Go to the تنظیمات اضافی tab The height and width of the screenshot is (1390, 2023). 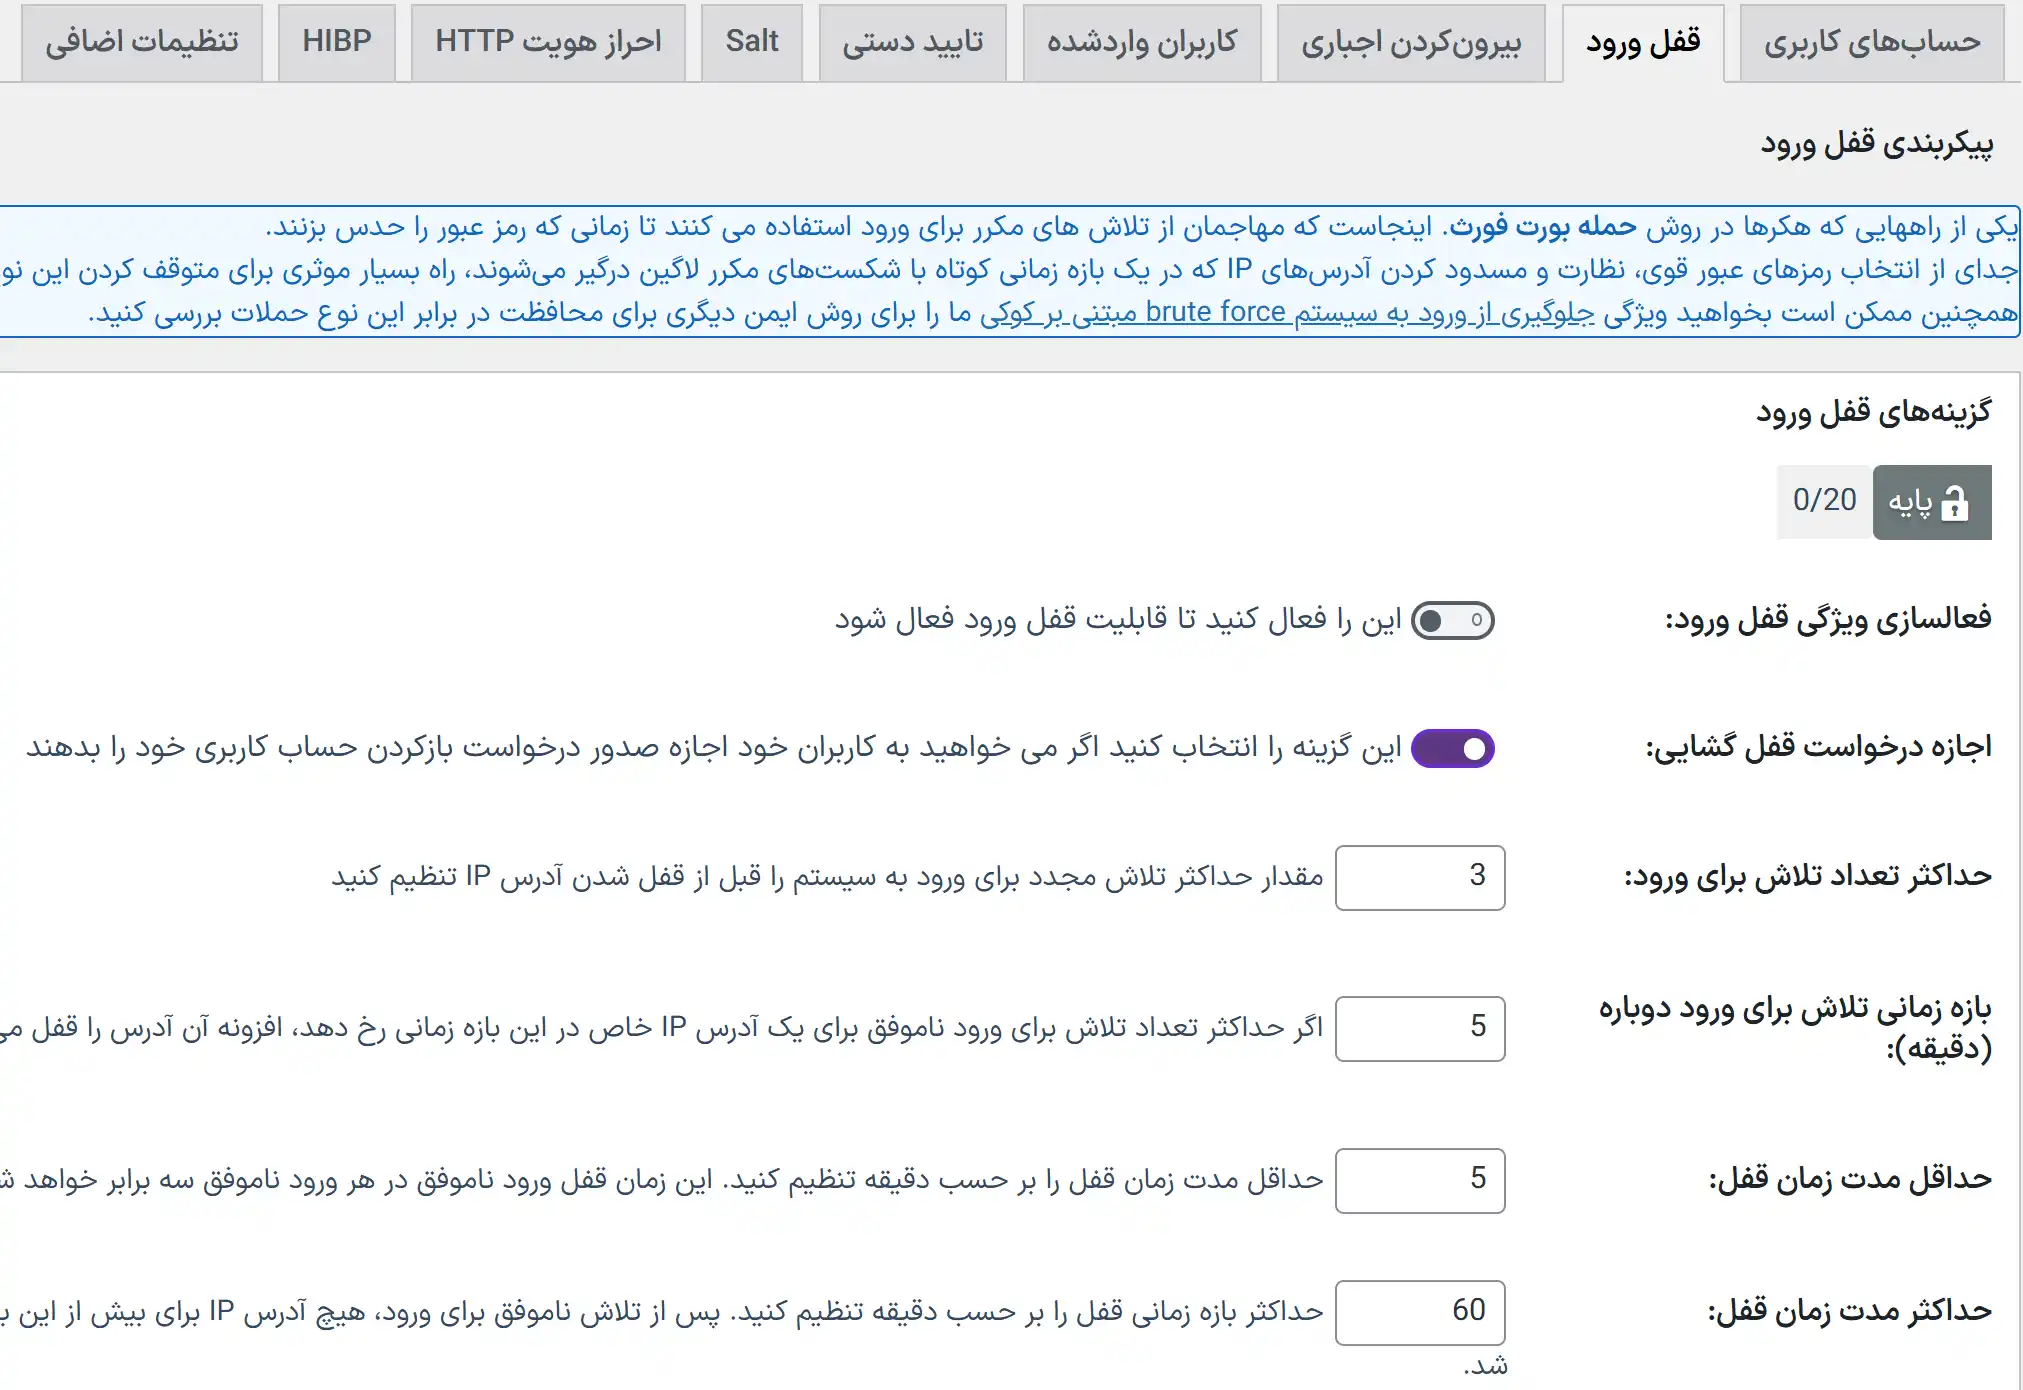tap(141, 42)
